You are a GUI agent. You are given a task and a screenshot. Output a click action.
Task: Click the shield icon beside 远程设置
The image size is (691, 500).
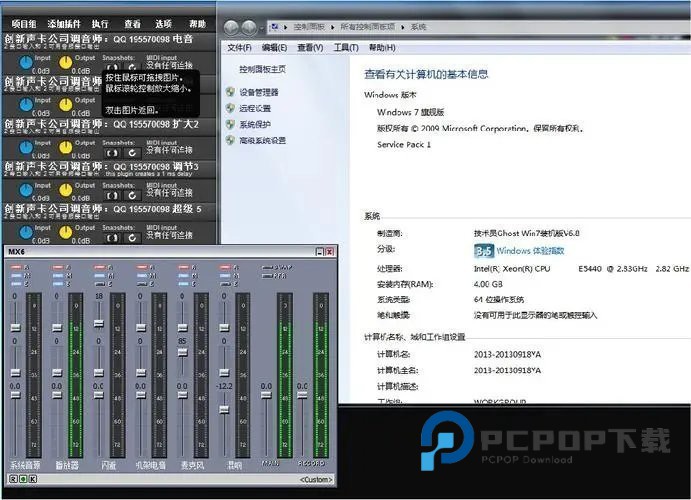click(x=230, y=108)
